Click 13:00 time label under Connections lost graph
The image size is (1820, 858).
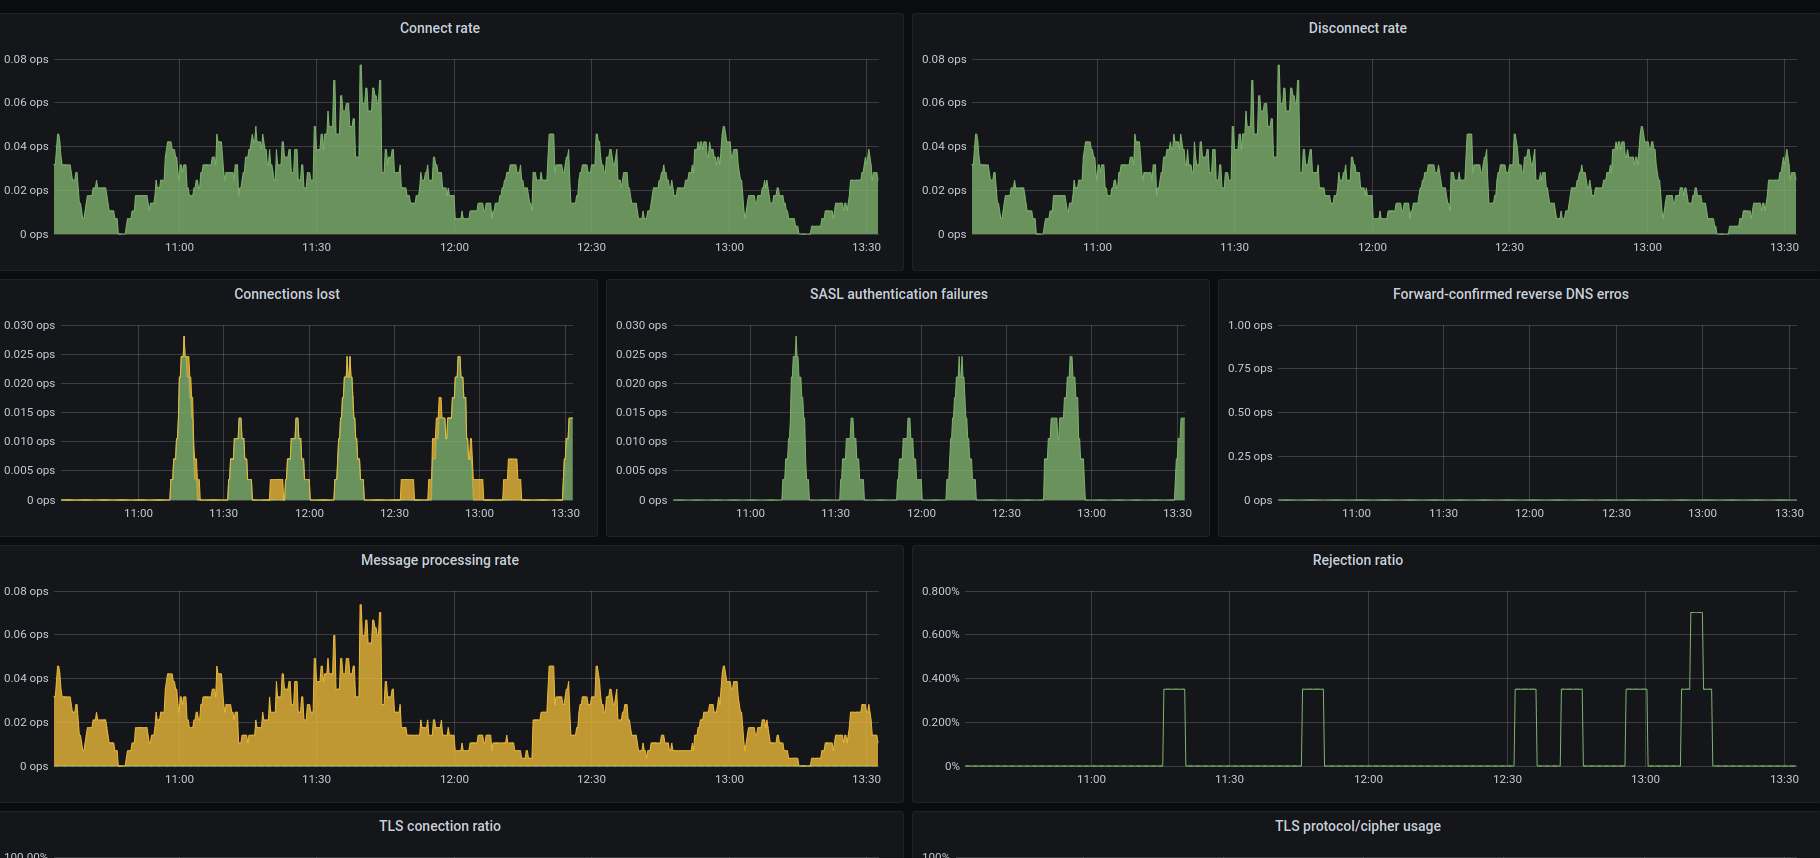click(x=479, y=513)
